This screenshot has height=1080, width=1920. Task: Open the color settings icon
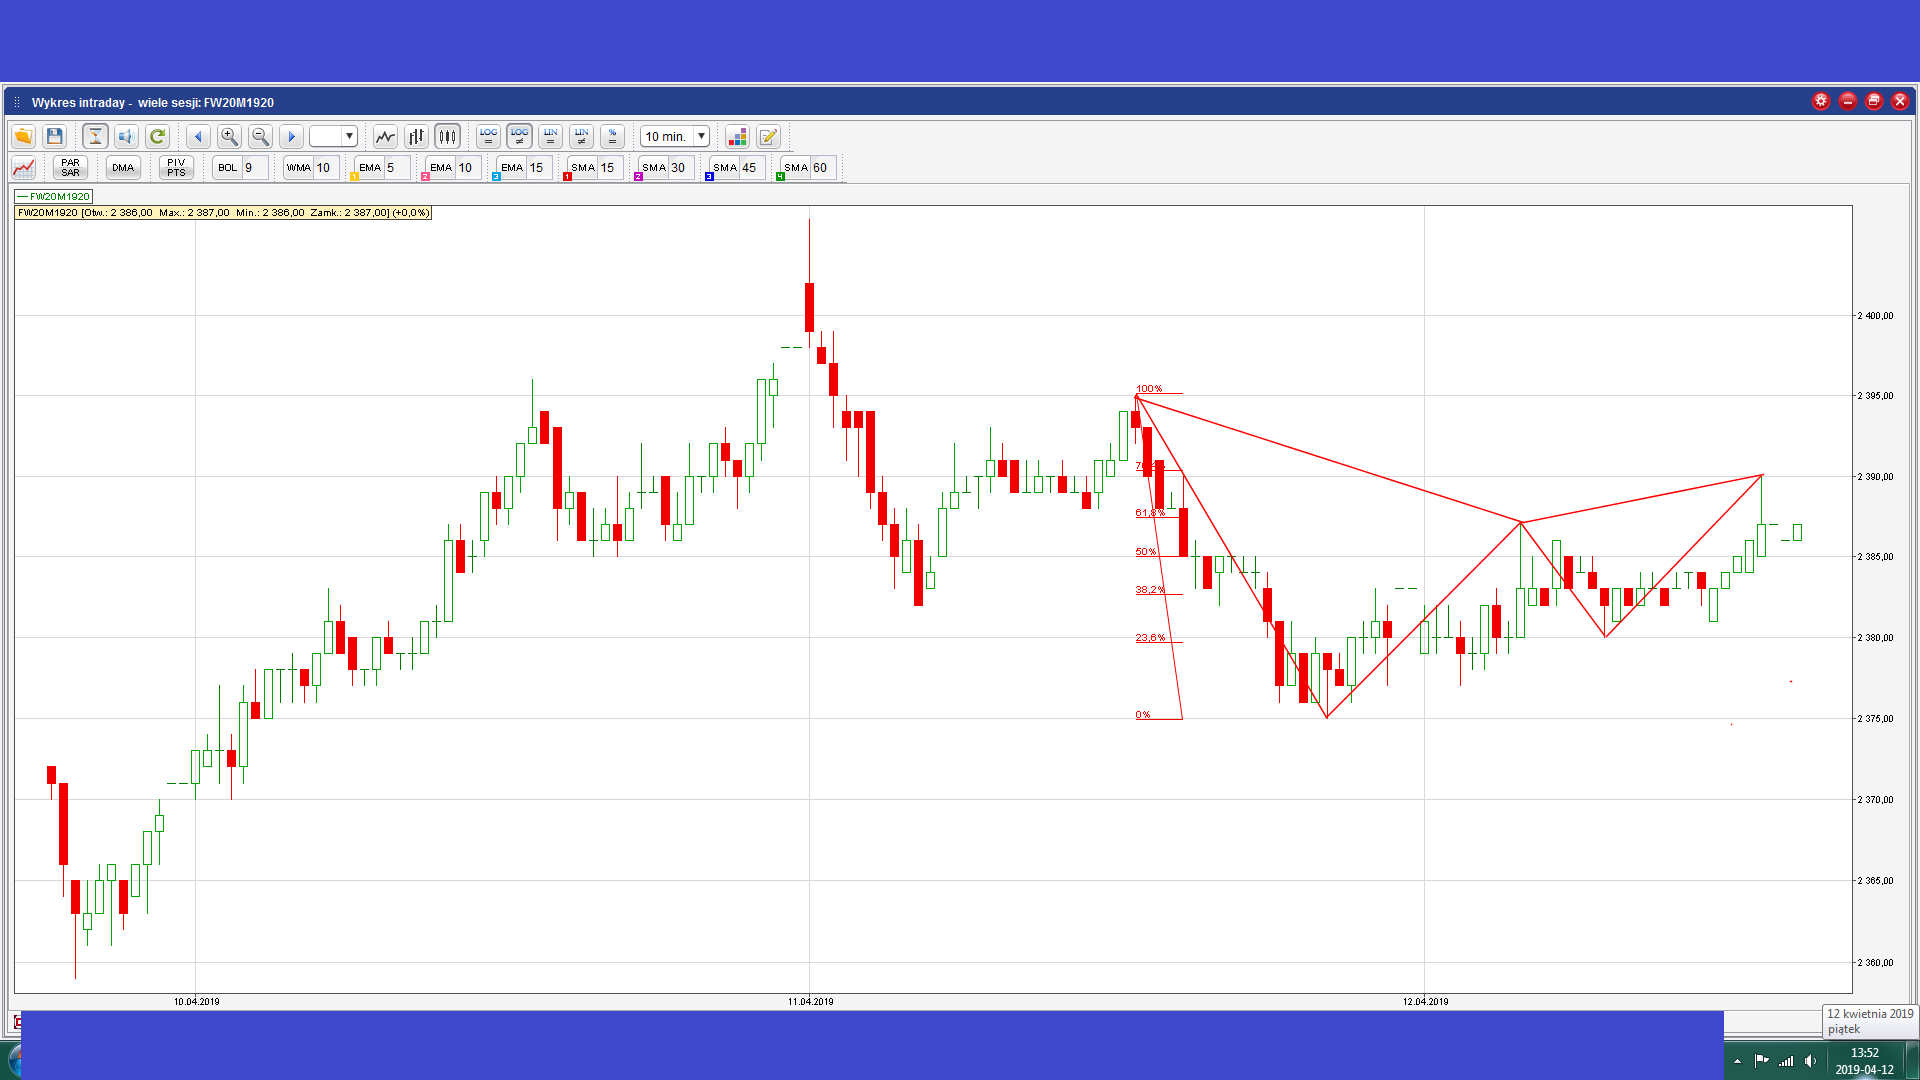[x=737, y=136]
